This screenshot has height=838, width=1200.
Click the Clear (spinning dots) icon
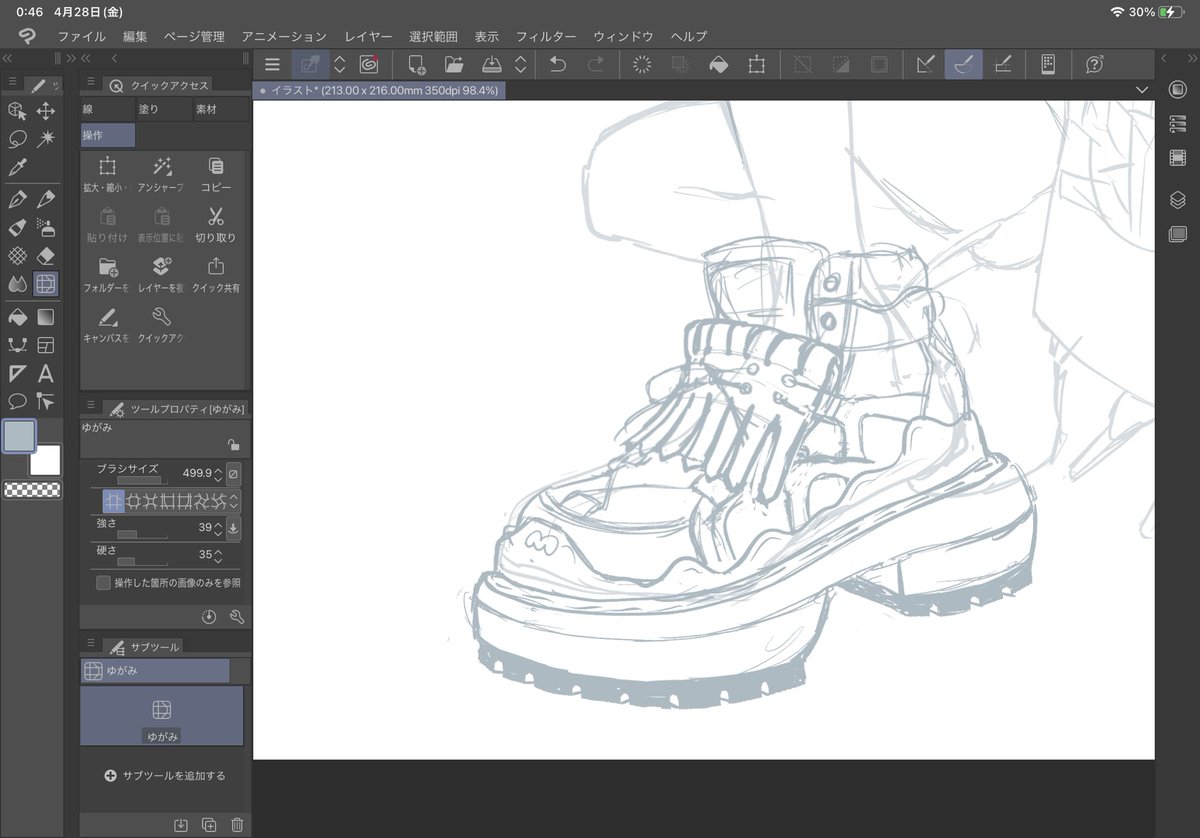point(643,64)
